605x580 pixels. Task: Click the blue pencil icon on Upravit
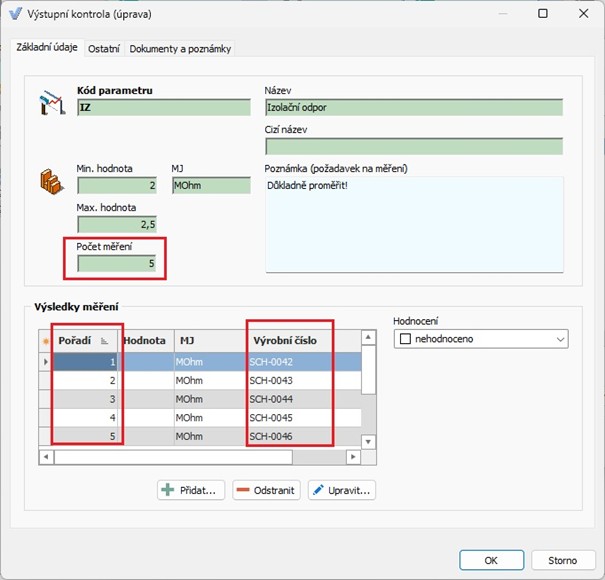[x=318, y=490]
